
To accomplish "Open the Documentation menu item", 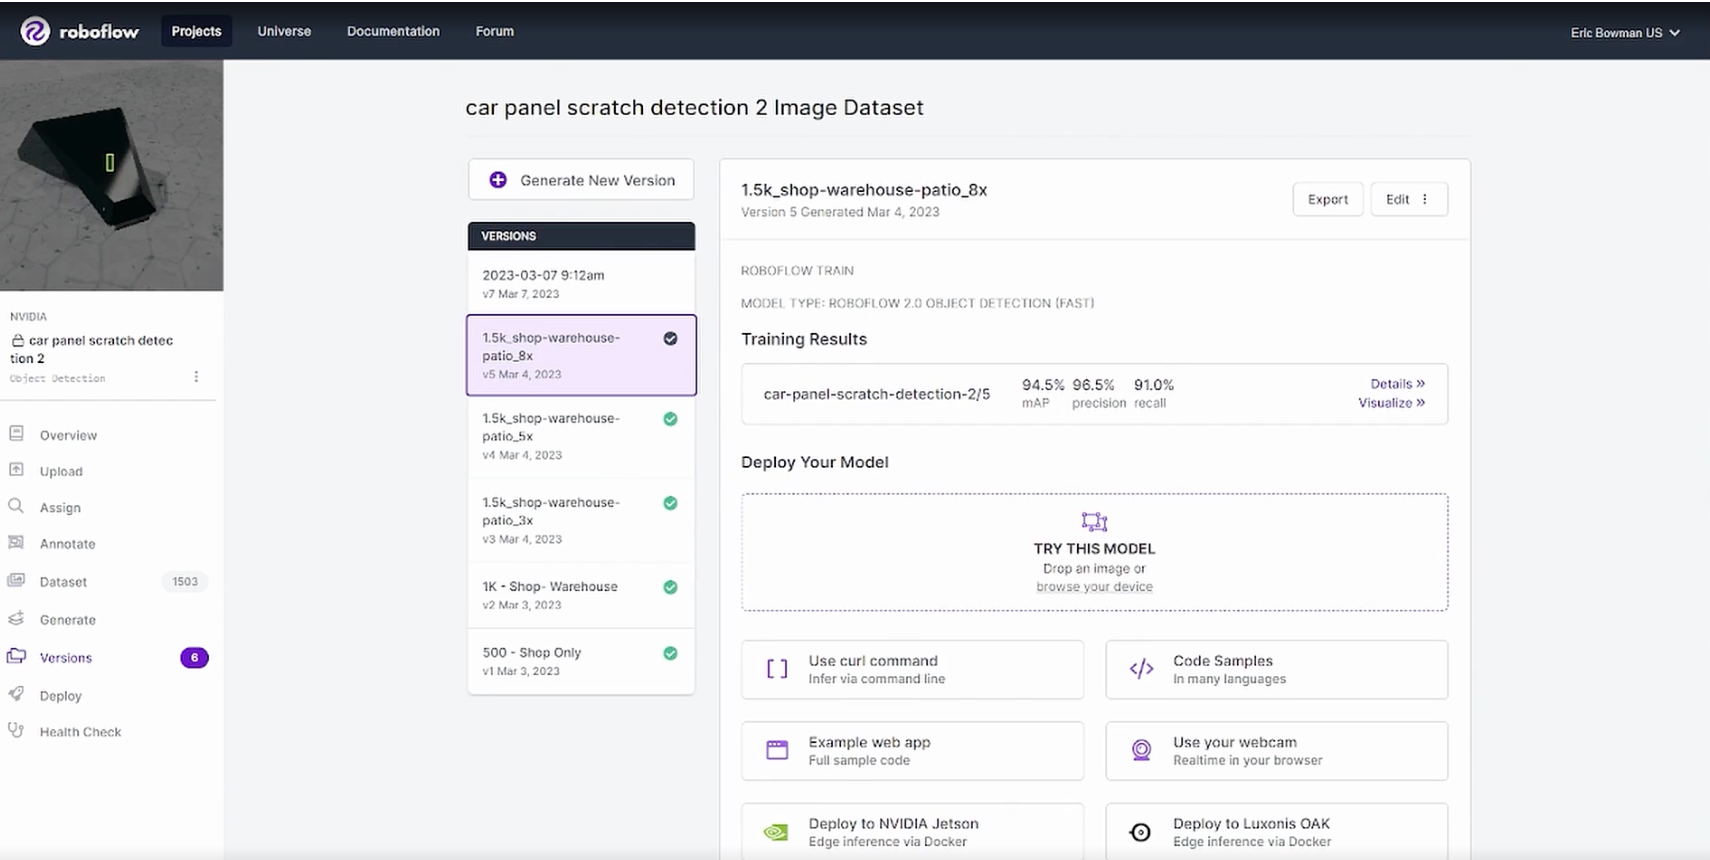I will tap(393, 31).
